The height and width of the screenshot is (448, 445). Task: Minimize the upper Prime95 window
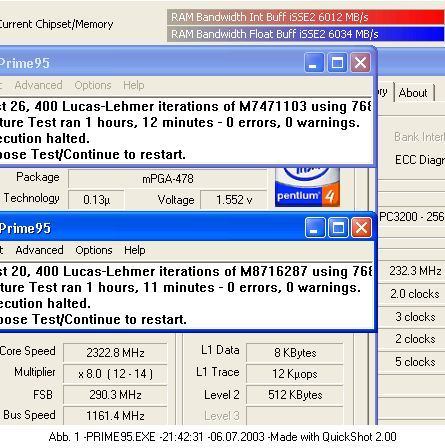[x=314, y=63]
